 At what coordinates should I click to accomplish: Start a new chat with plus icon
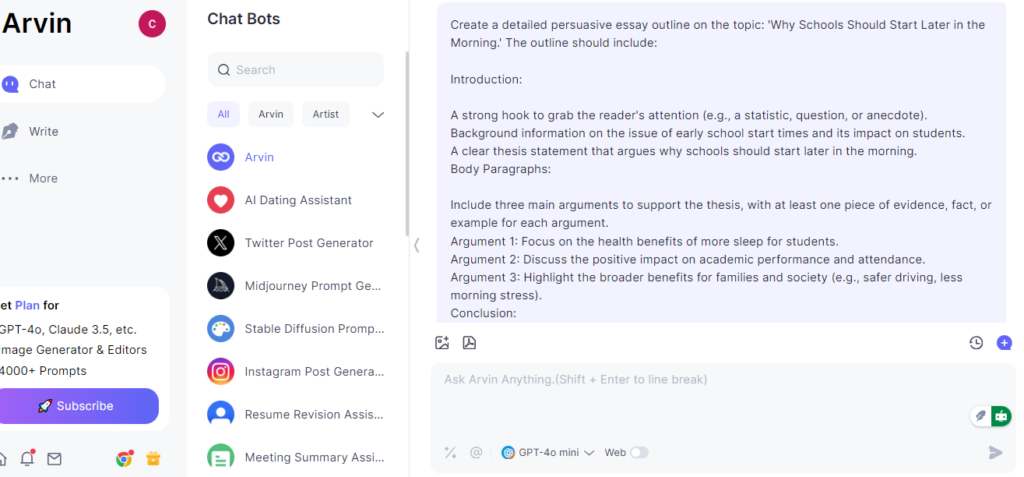tap(1004, 342)
